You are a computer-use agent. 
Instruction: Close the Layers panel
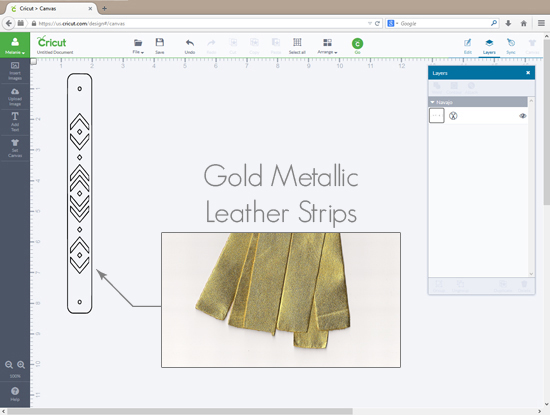[x=528, y=73]
